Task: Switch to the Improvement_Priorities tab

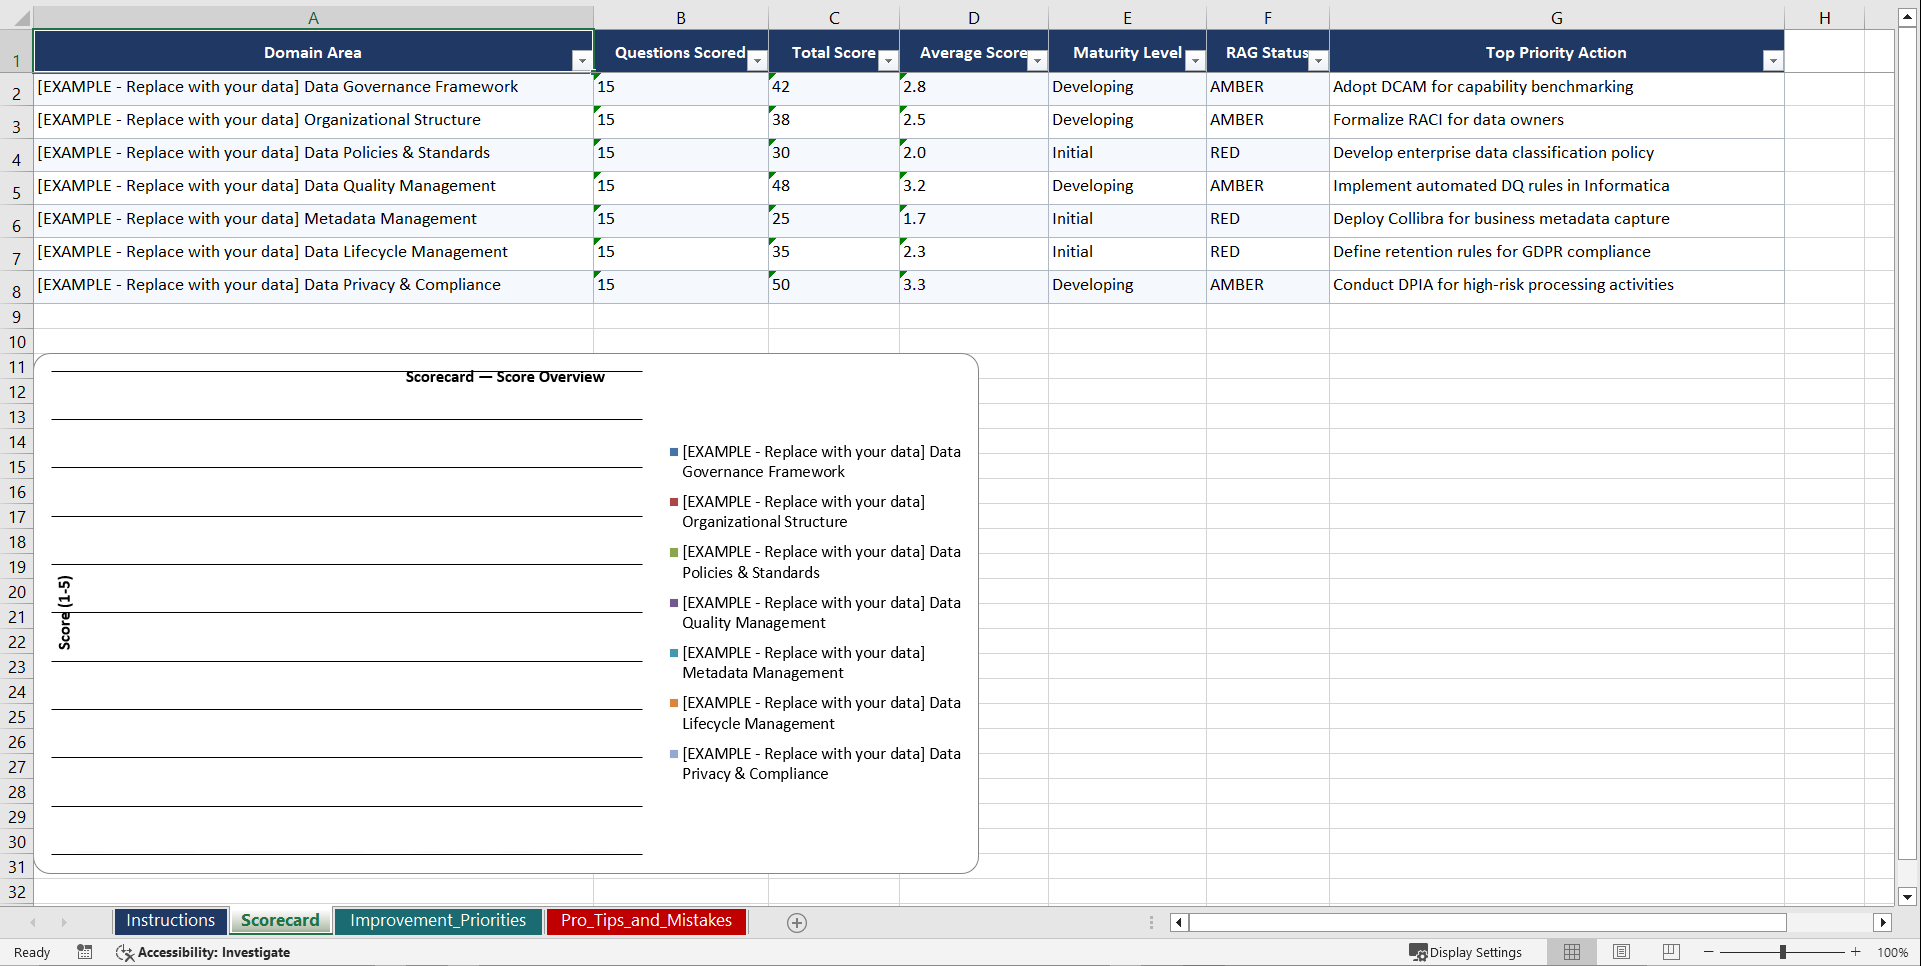Action: pyautogui.click(x=438, y=920)
